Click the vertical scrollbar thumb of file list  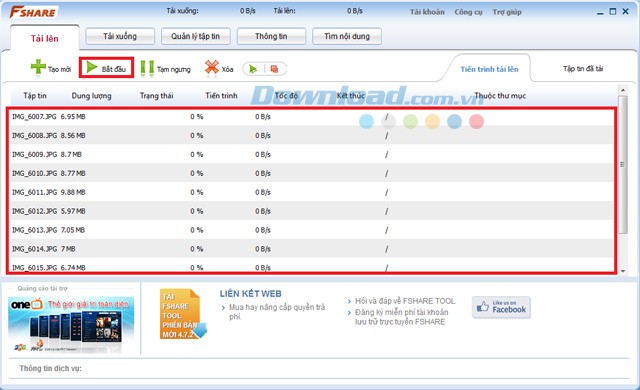(623, 164)
